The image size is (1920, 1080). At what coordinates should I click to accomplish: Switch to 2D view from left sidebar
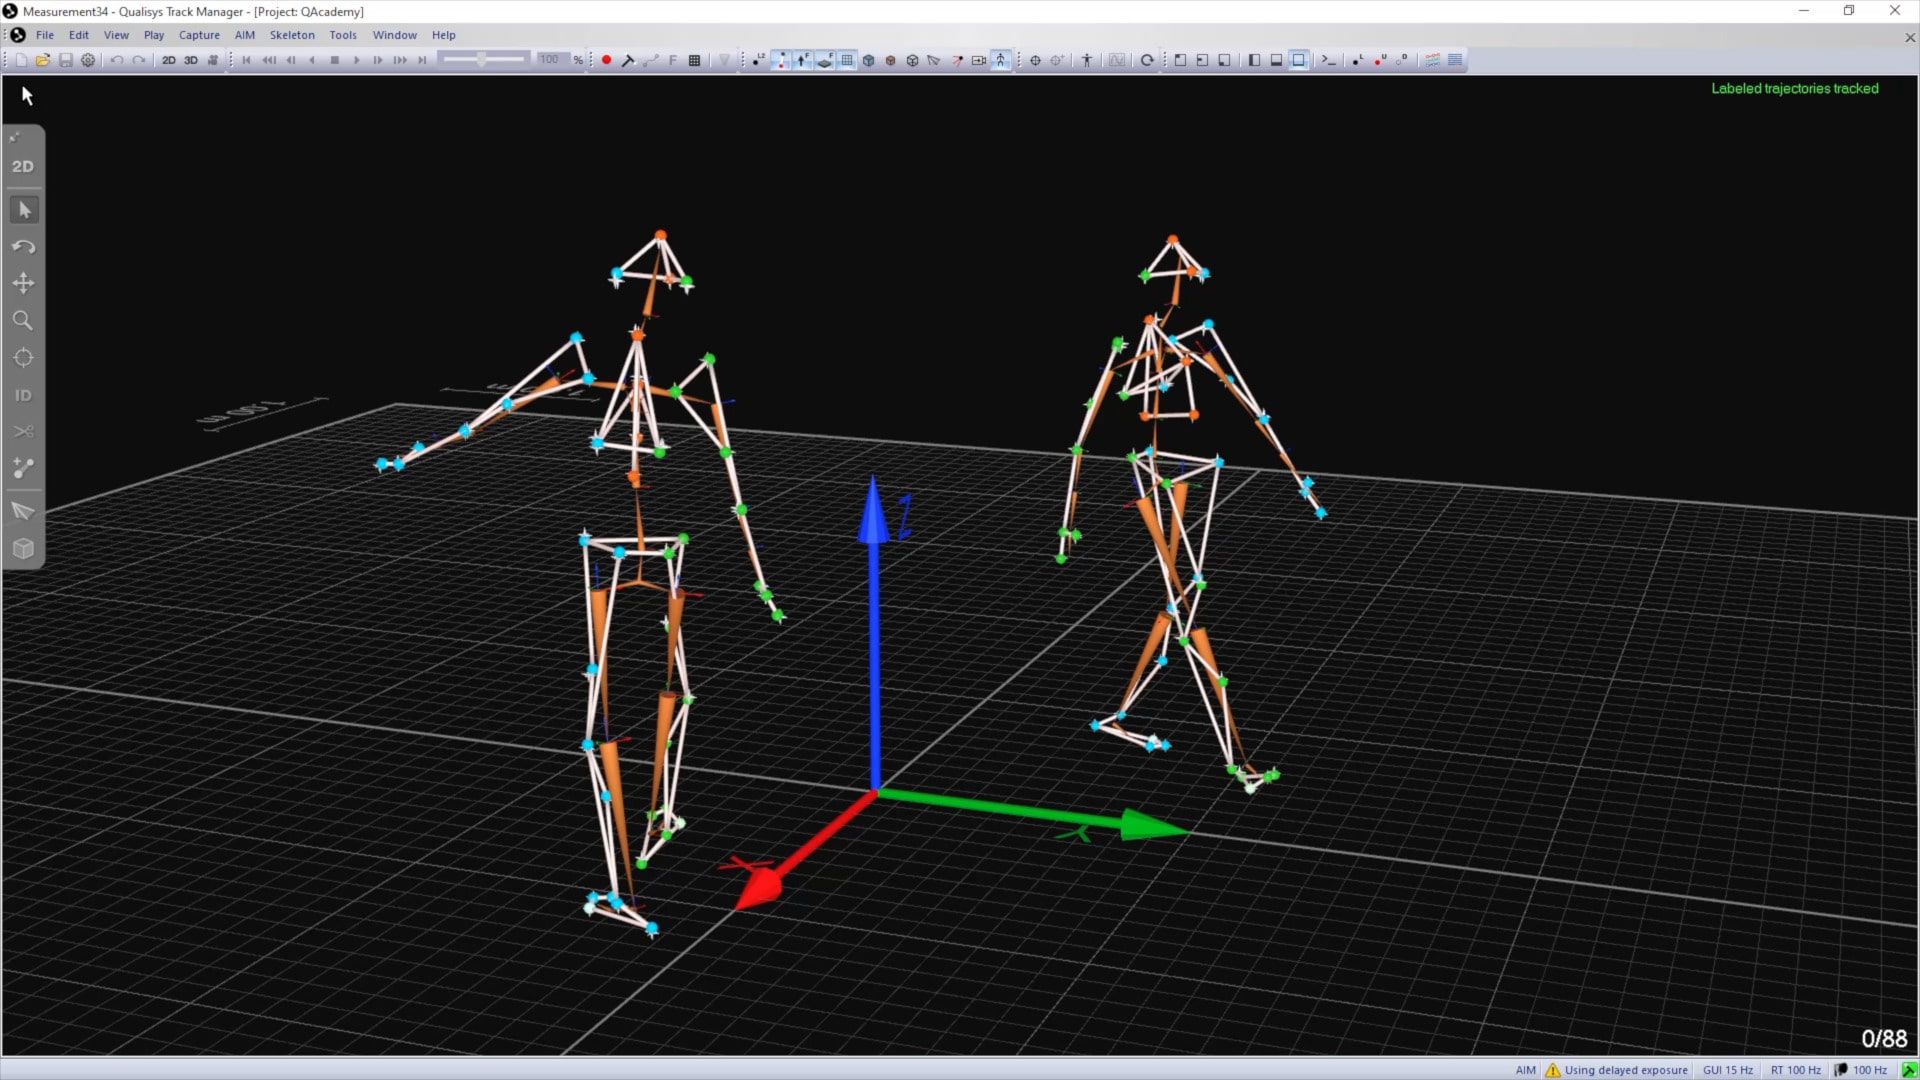click(x=23, y=167)
